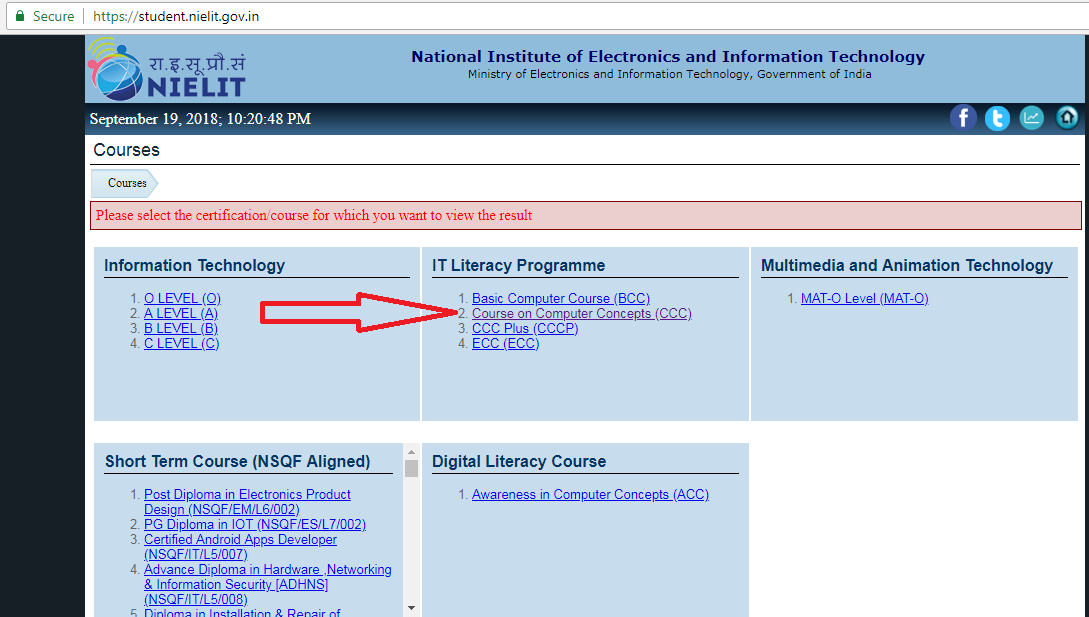Click the Short Term Course scrollbar thumb
The image size is (1089, 617).
tap(411, 468)
